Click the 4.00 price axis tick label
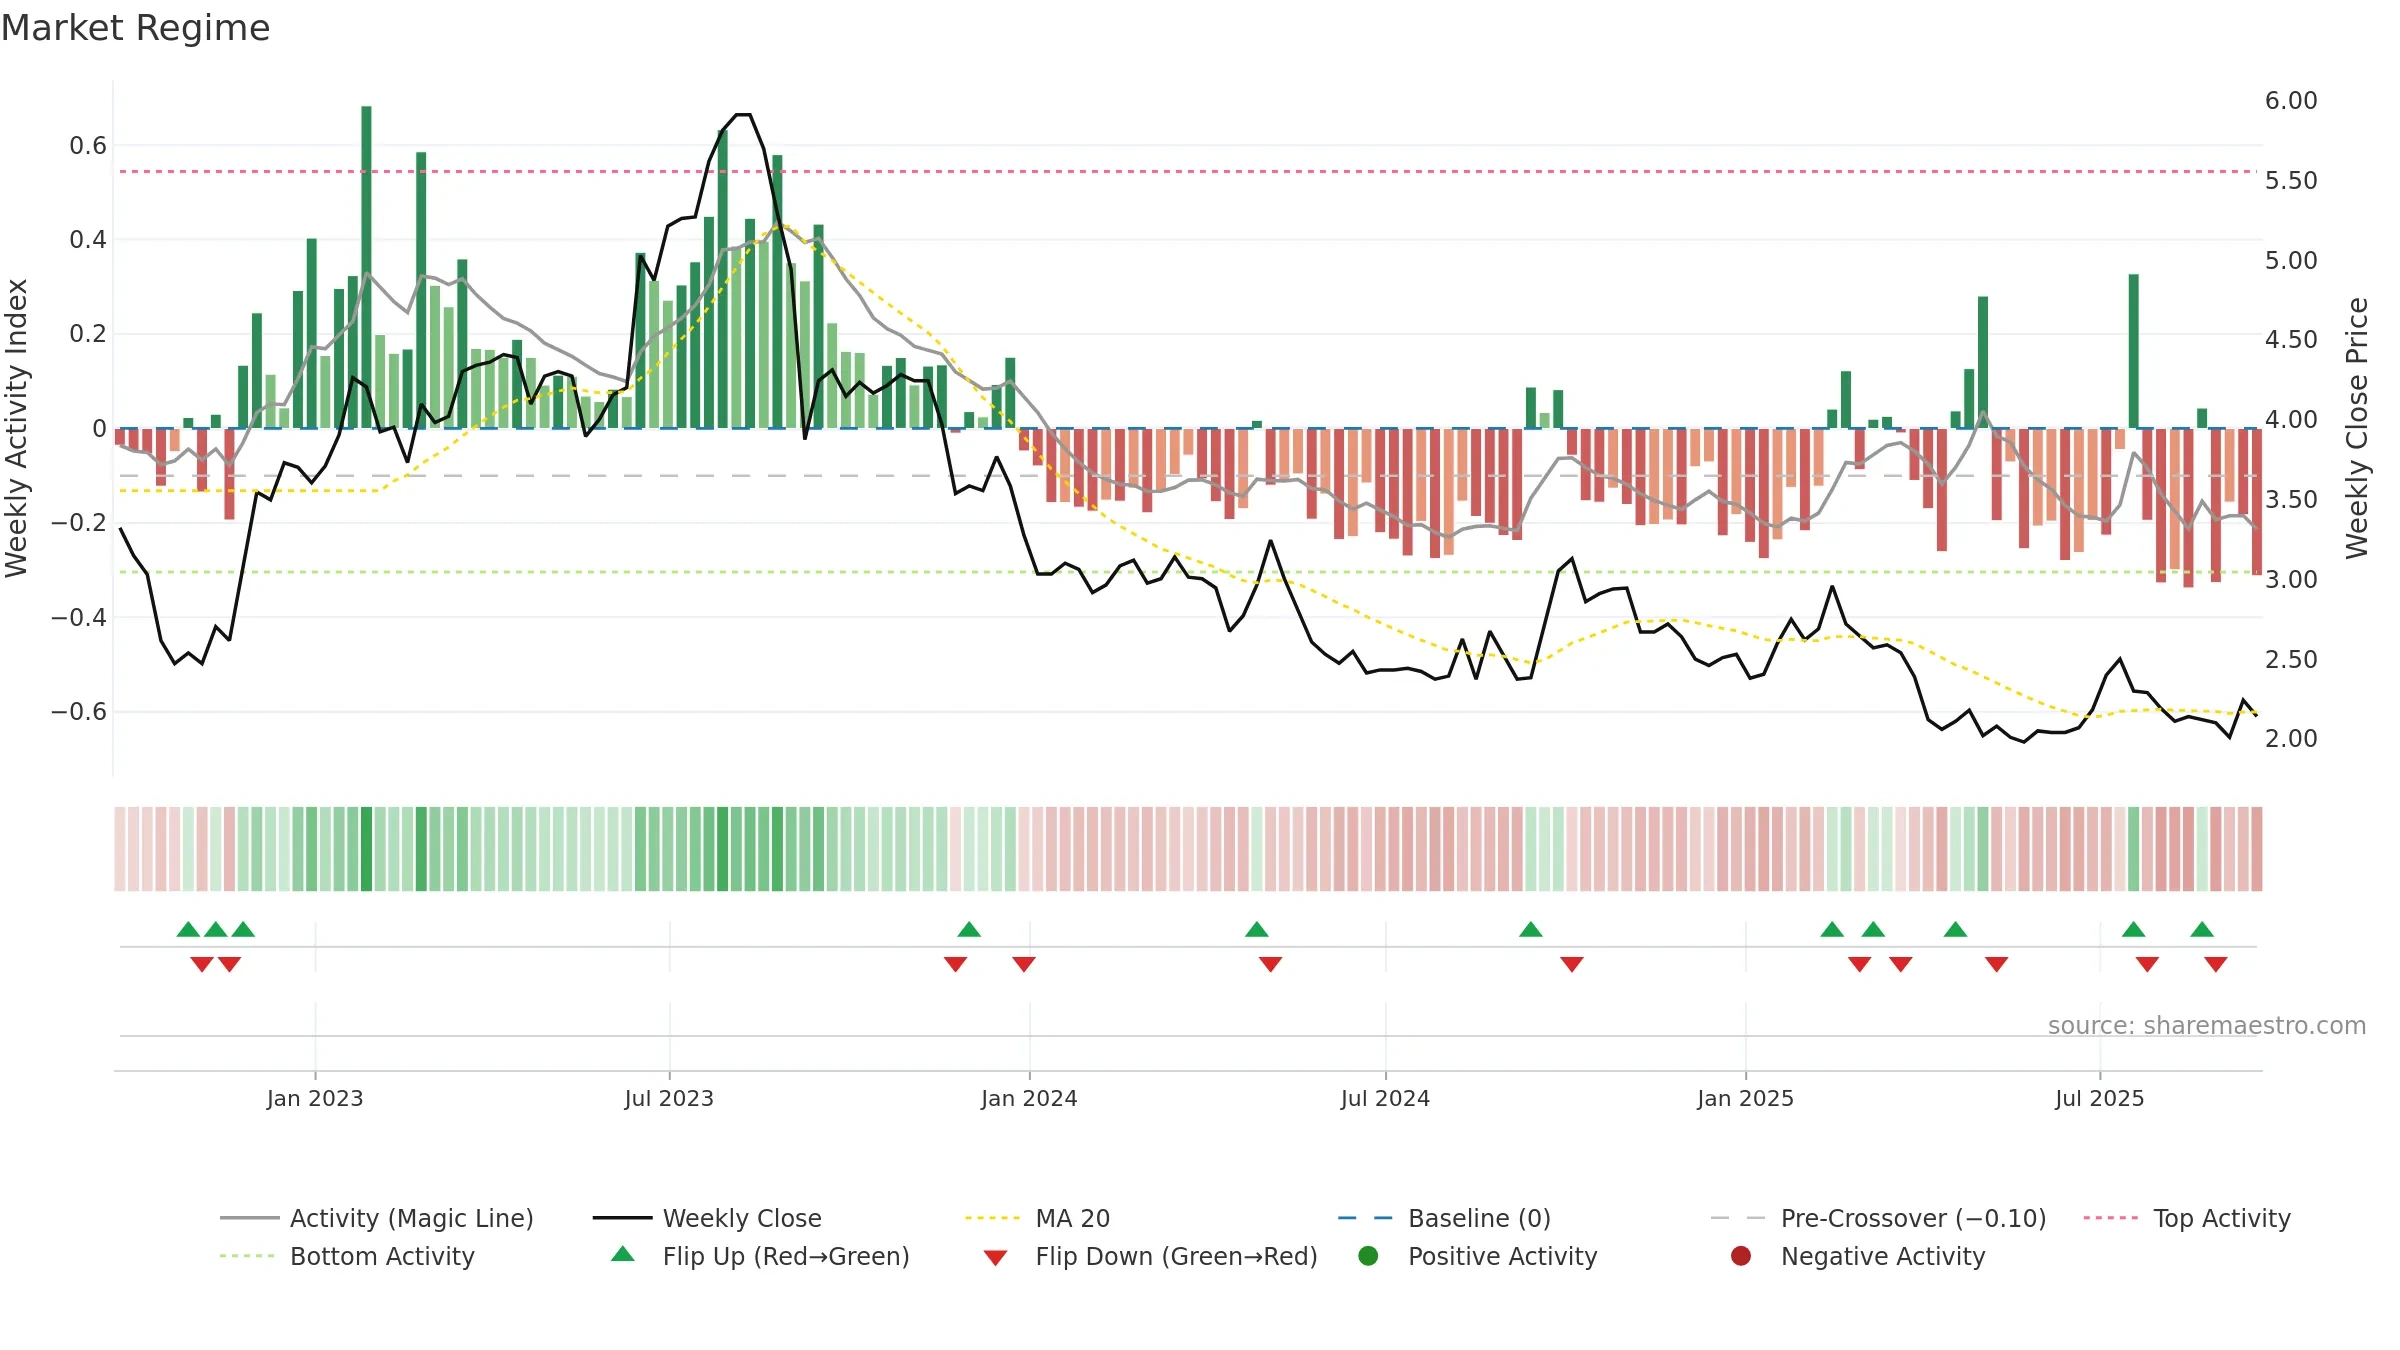 pos(2291,420)
